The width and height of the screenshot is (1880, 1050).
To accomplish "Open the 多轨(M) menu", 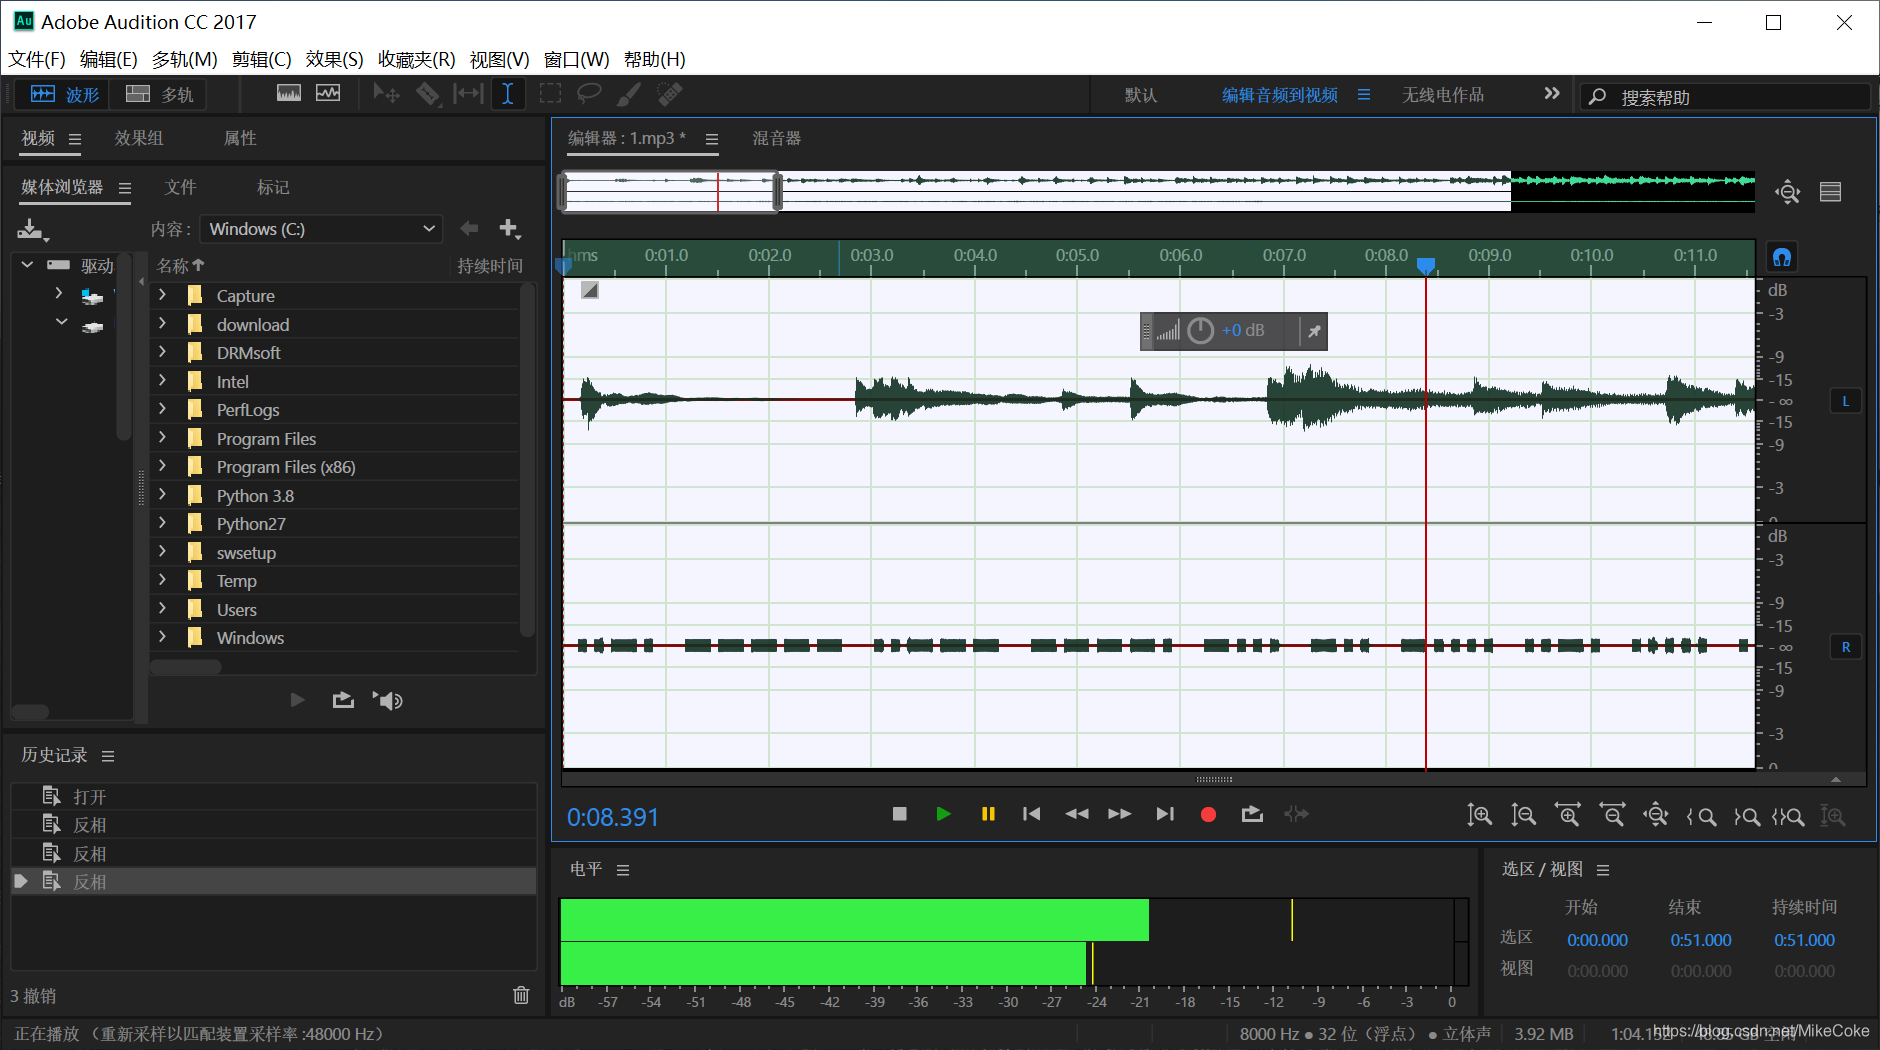I will (184, 59).
